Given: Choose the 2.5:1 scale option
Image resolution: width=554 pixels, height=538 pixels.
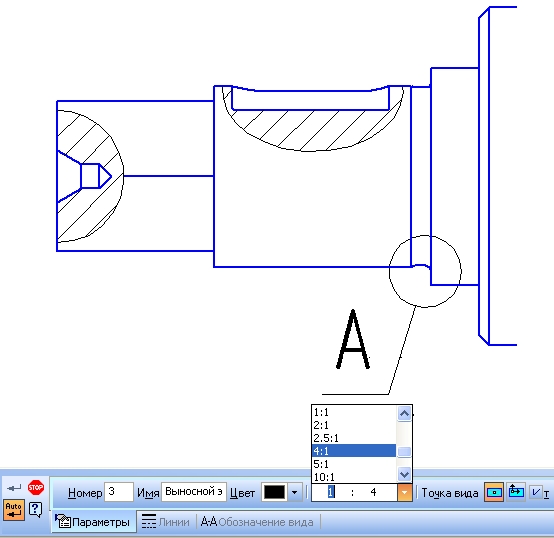Looking at the screenshot, I should click(354, 438).
